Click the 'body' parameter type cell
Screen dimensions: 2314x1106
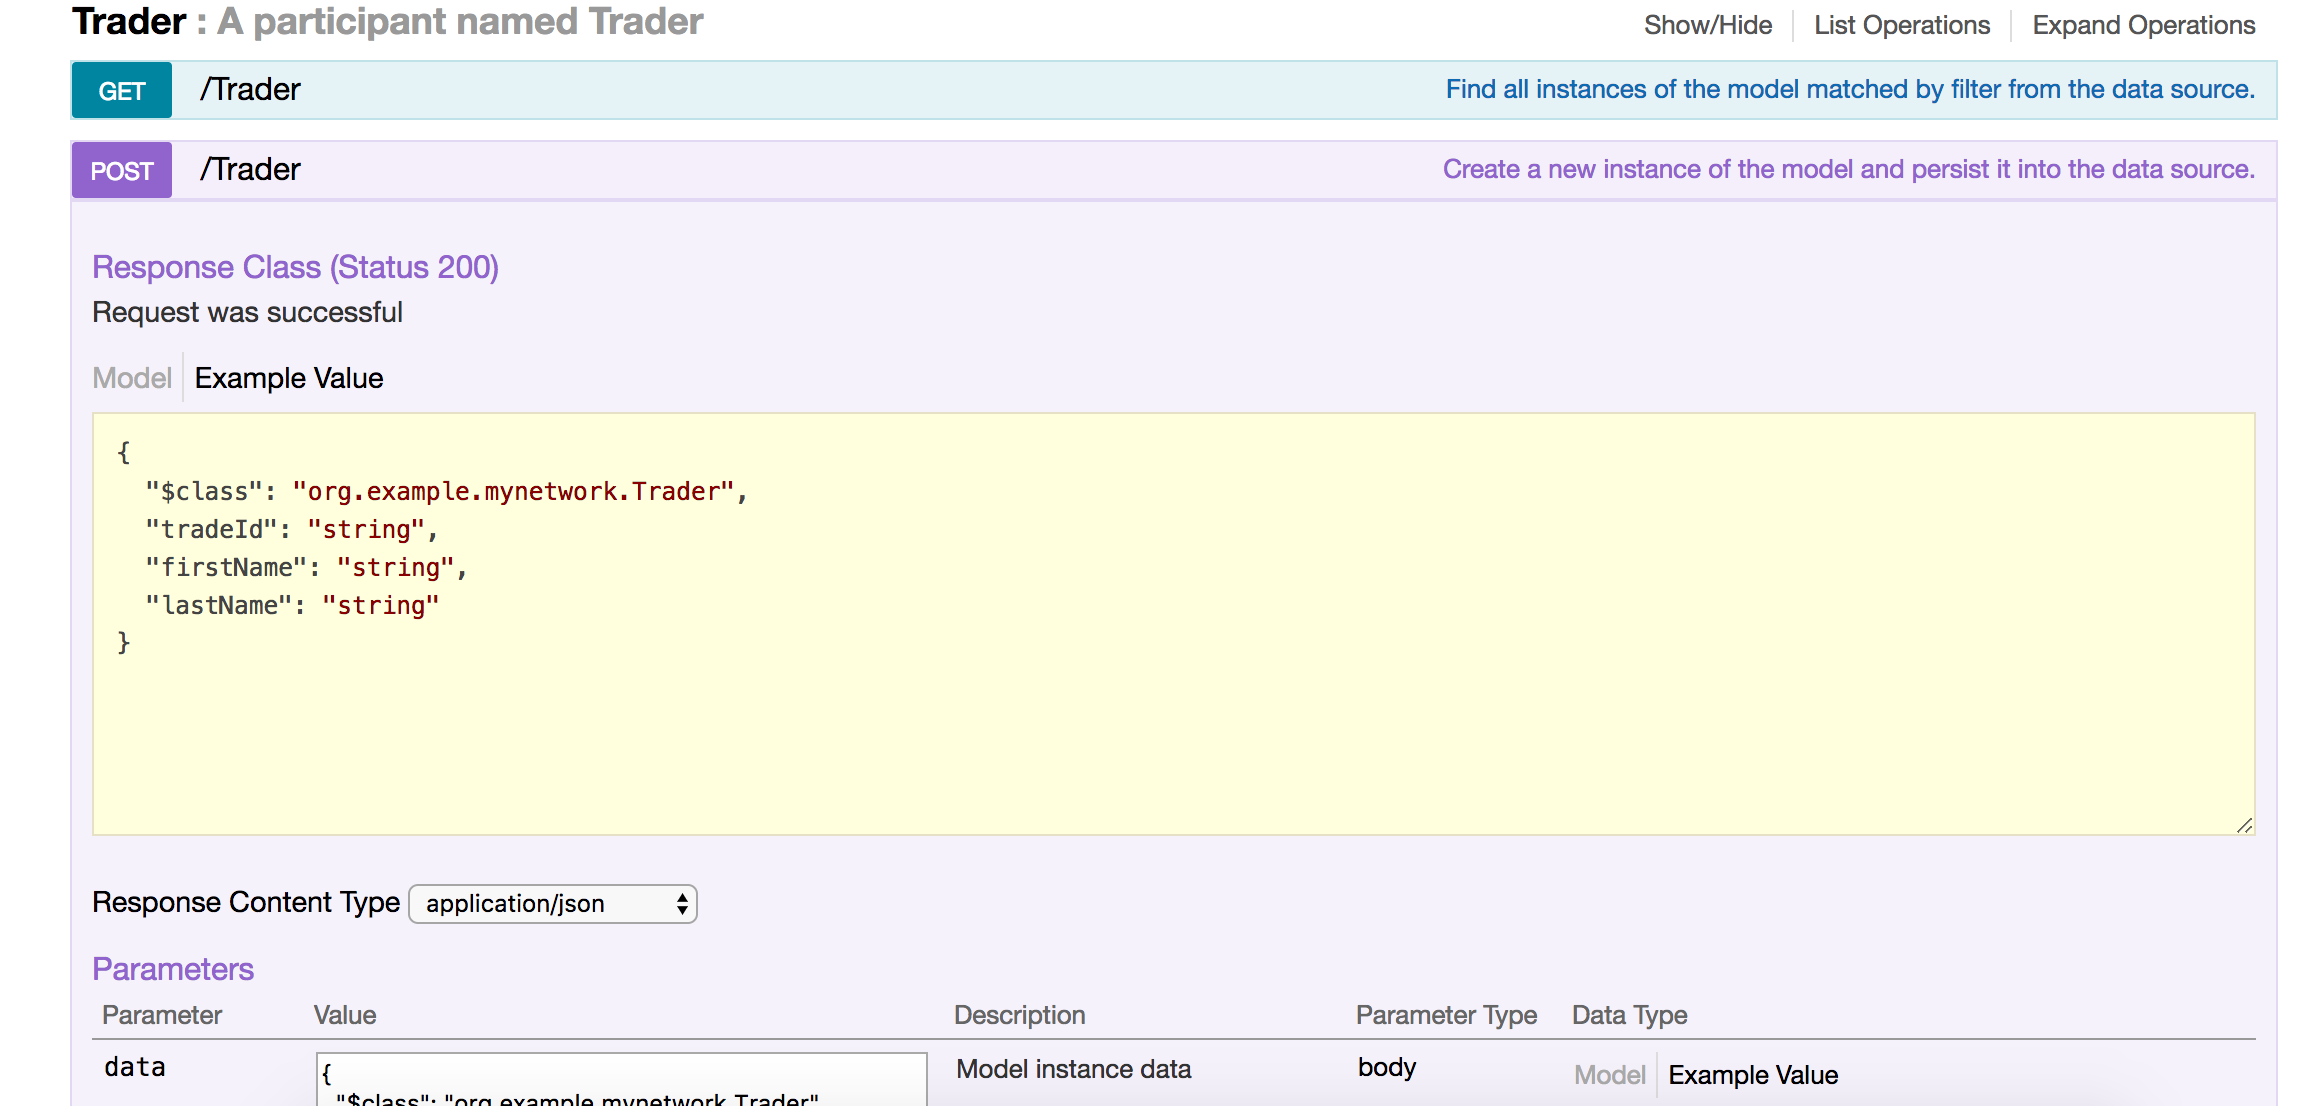click(1386, 1067)
